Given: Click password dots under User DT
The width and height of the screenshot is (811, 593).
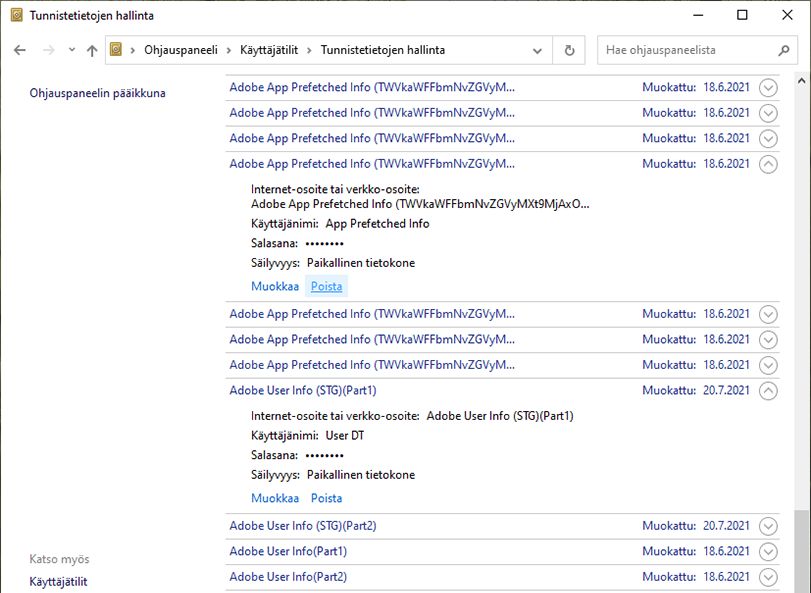Looking at the screenshot, I should pyautogui.click(x=324, y=455).
